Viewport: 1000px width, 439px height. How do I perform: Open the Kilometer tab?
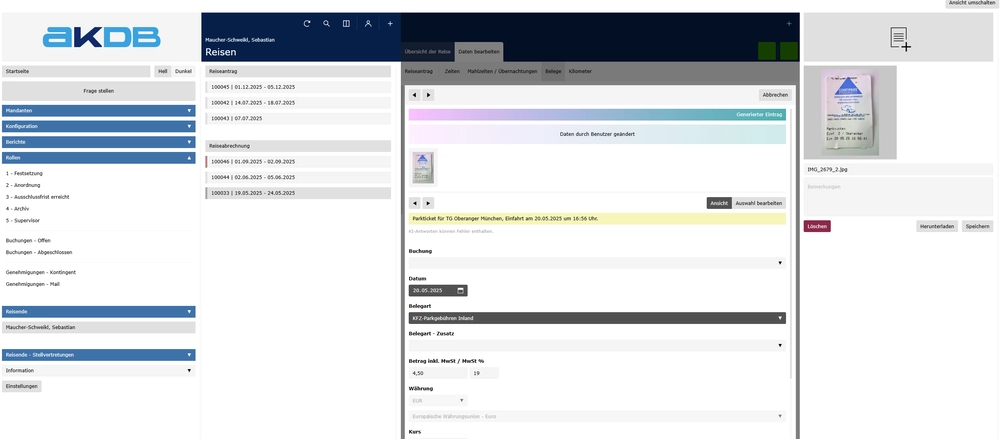580,71
